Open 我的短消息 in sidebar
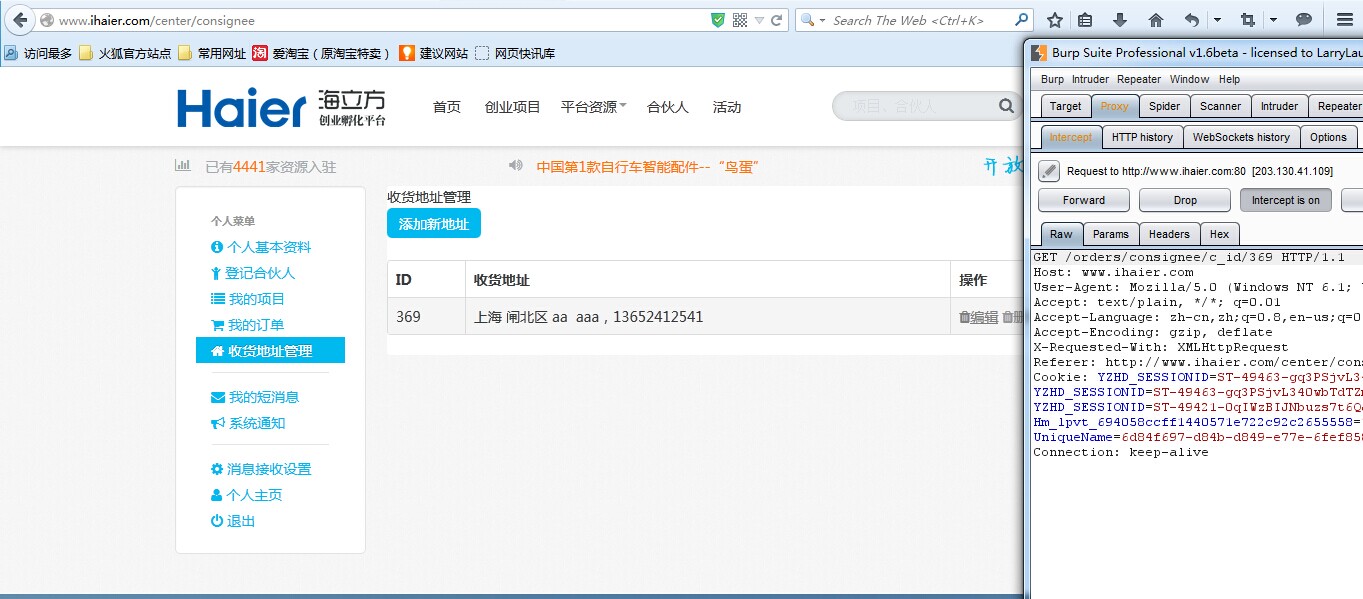The height and width of the screenshot is (599, 1363). (255, 397)
